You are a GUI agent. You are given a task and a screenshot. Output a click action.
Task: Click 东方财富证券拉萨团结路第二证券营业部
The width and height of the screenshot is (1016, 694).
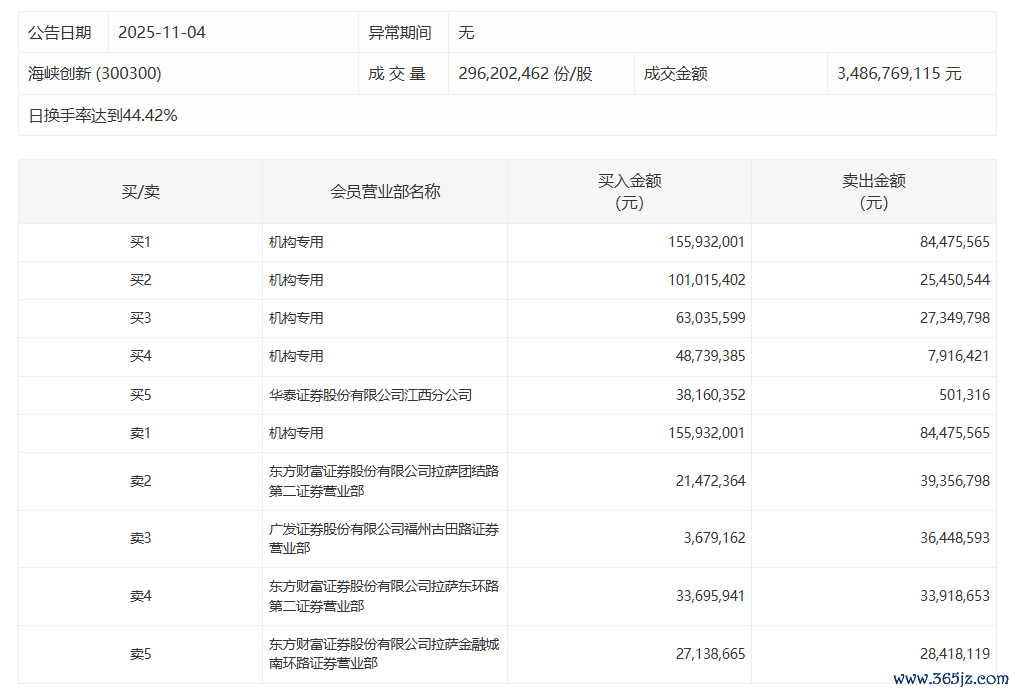pyautogui.click(x=384, y=481)
